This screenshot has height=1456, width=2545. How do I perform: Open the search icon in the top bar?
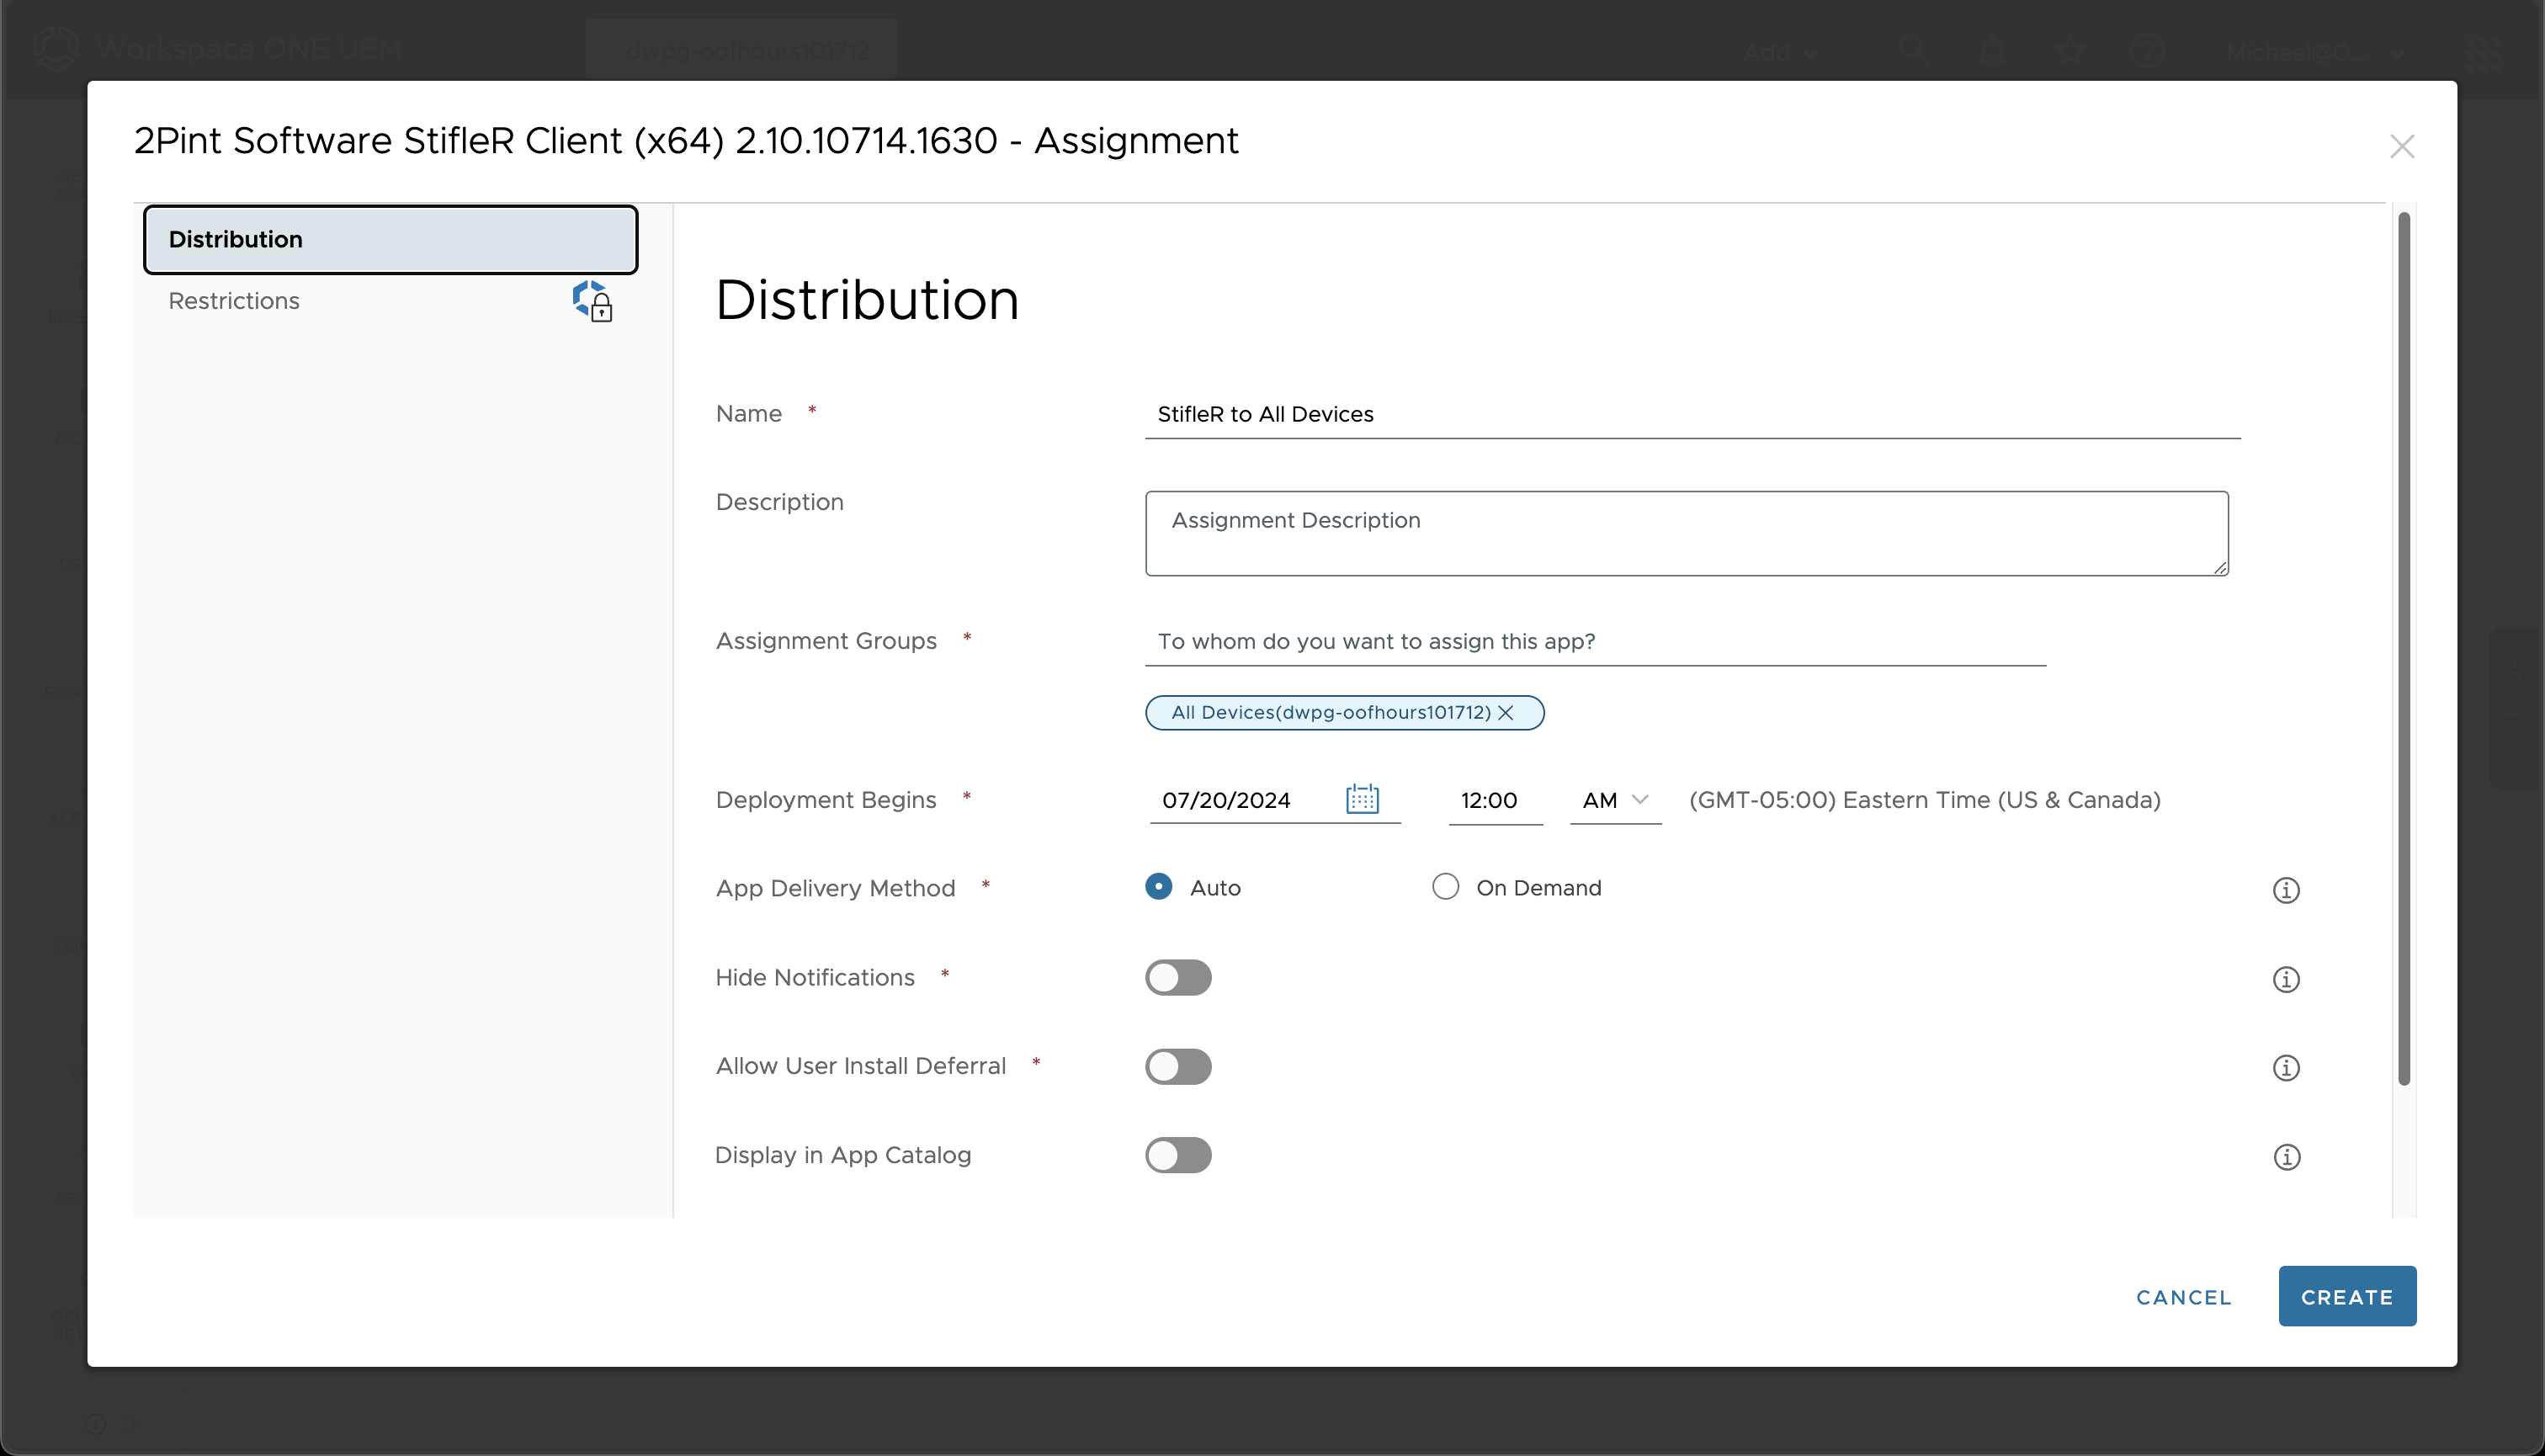tap(1913, 50)
